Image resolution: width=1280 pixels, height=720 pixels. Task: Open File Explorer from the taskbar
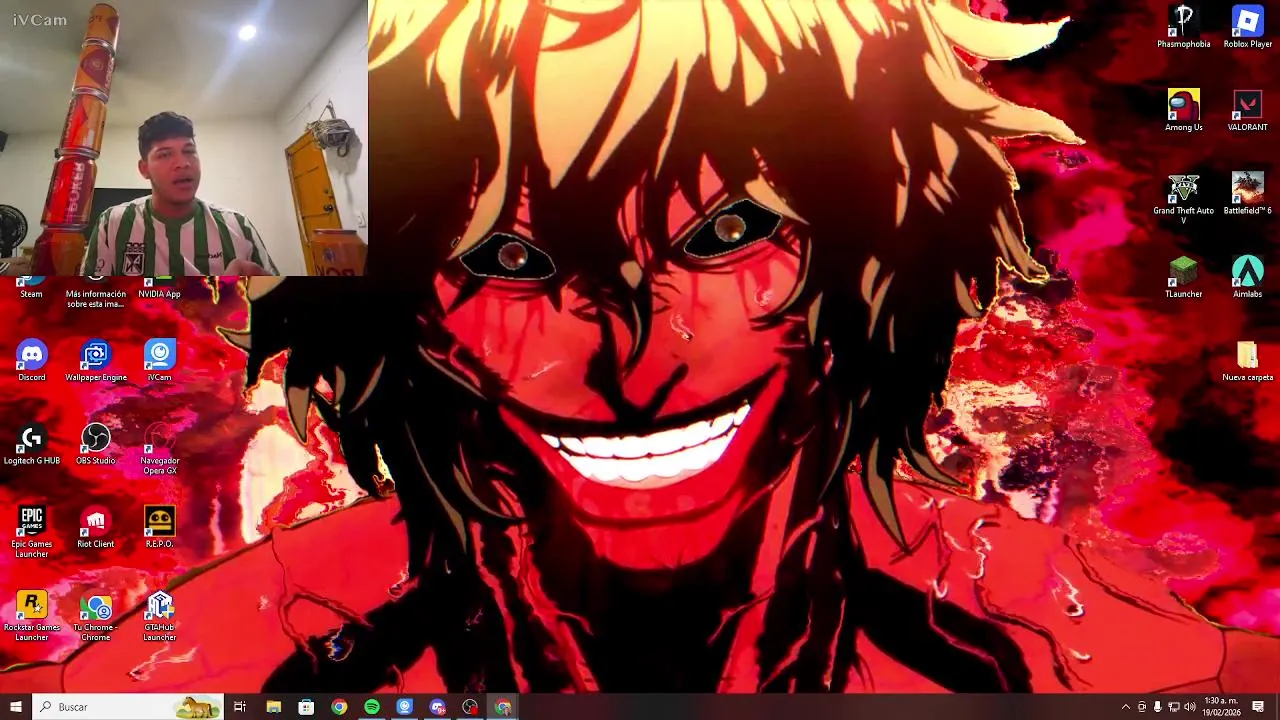point(273,707)
